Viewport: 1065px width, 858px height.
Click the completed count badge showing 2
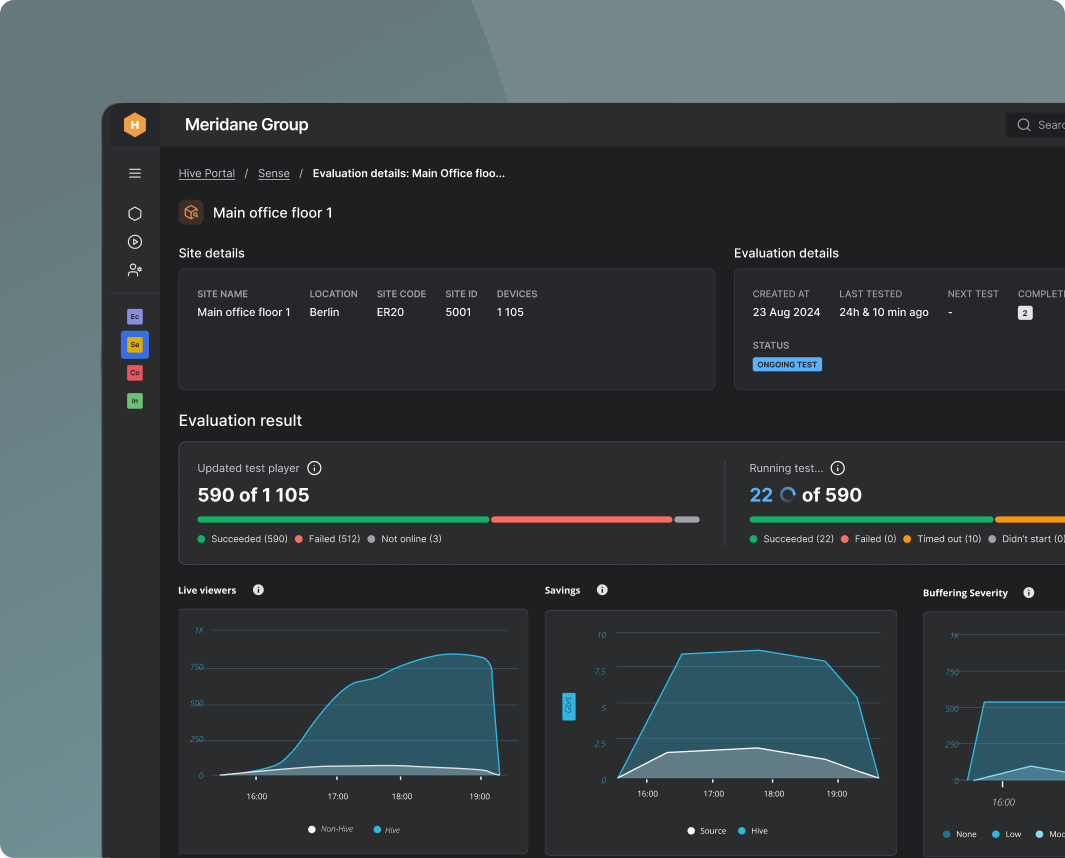pos(1025,312)
